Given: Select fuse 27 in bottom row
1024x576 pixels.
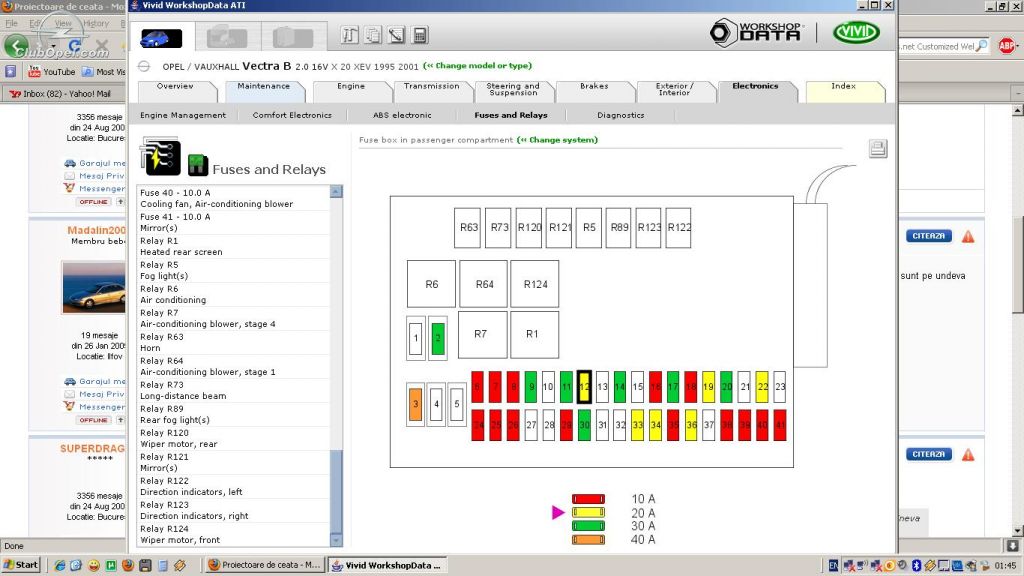Looking at the screenshot, I should (x=532, y=425).
